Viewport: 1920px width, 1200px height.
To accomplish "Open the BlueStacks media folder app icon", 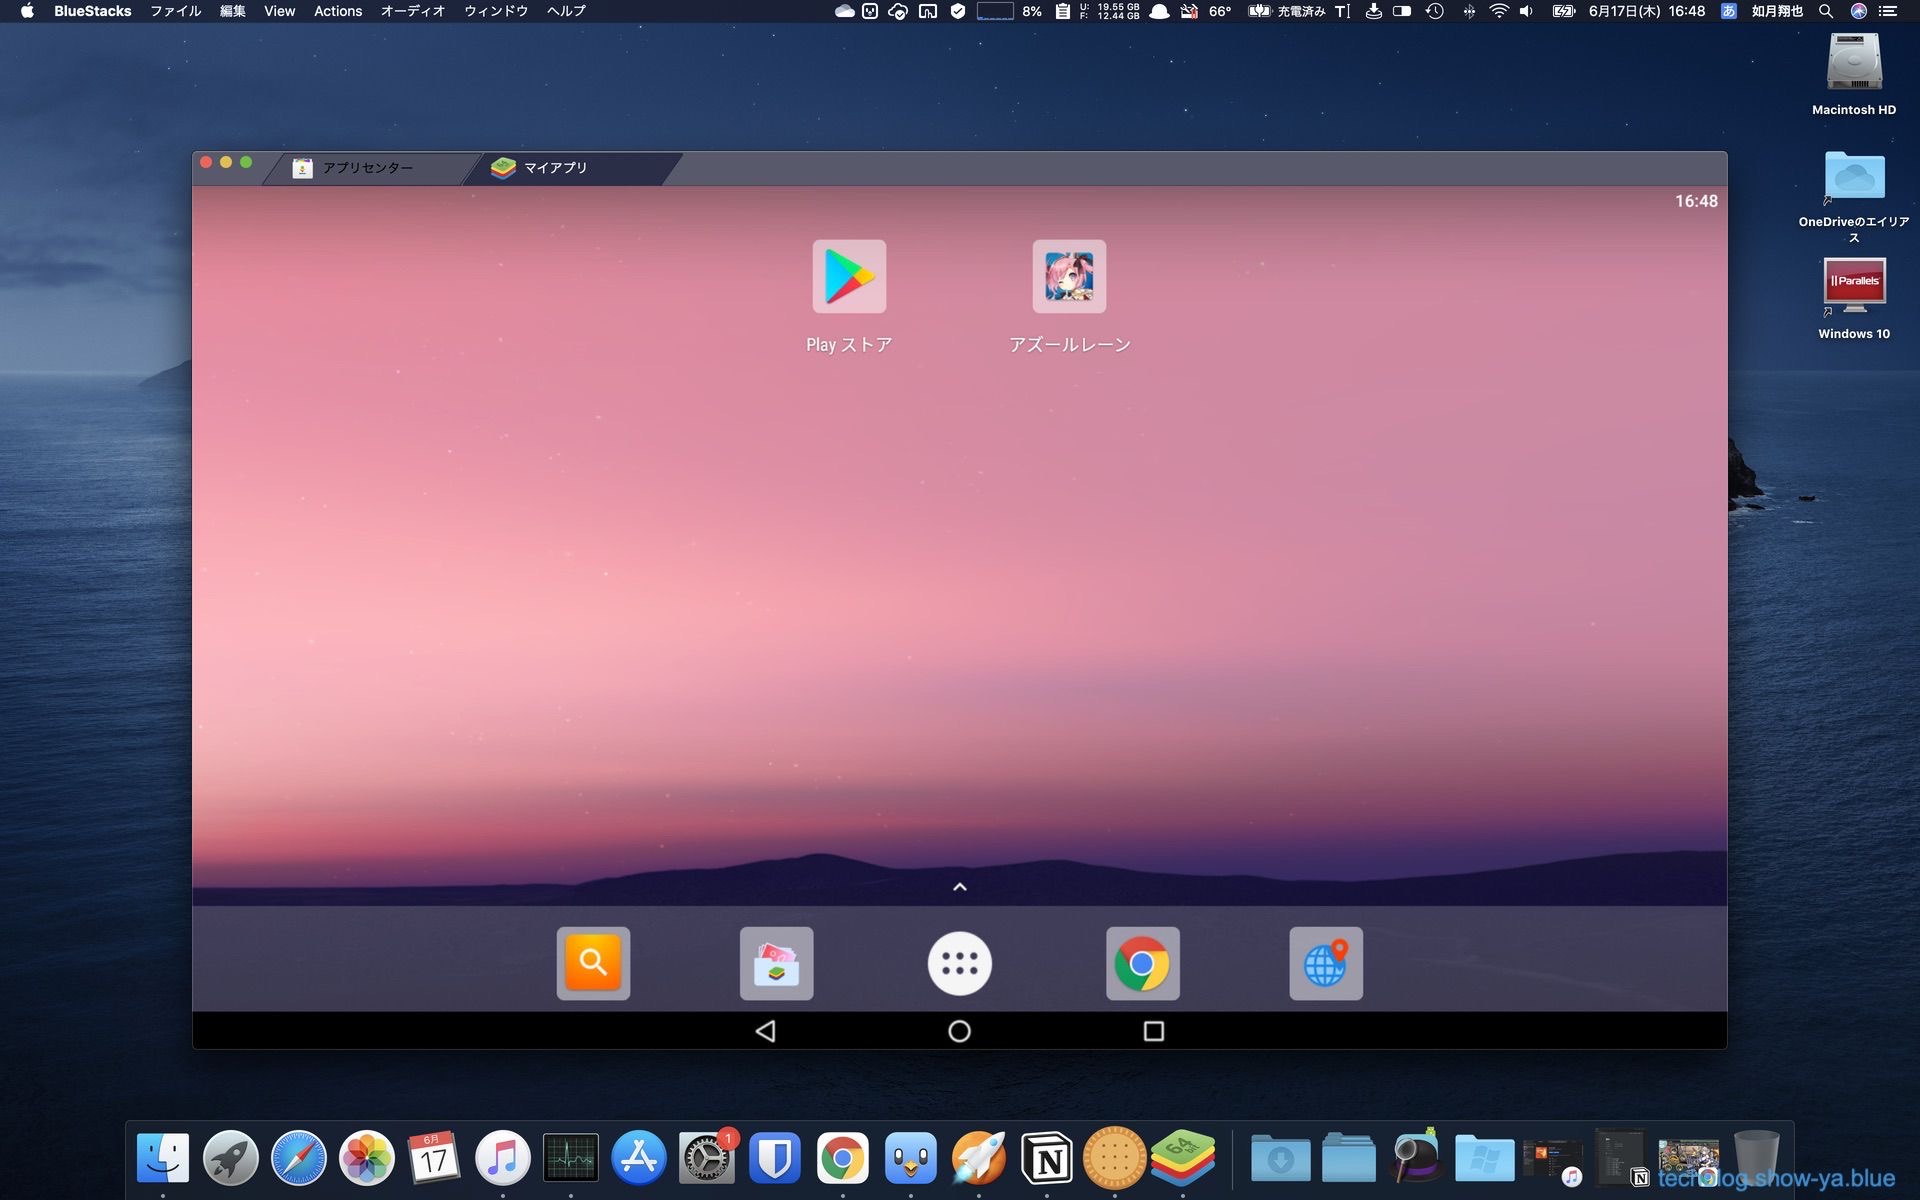I will click(776, 963).
